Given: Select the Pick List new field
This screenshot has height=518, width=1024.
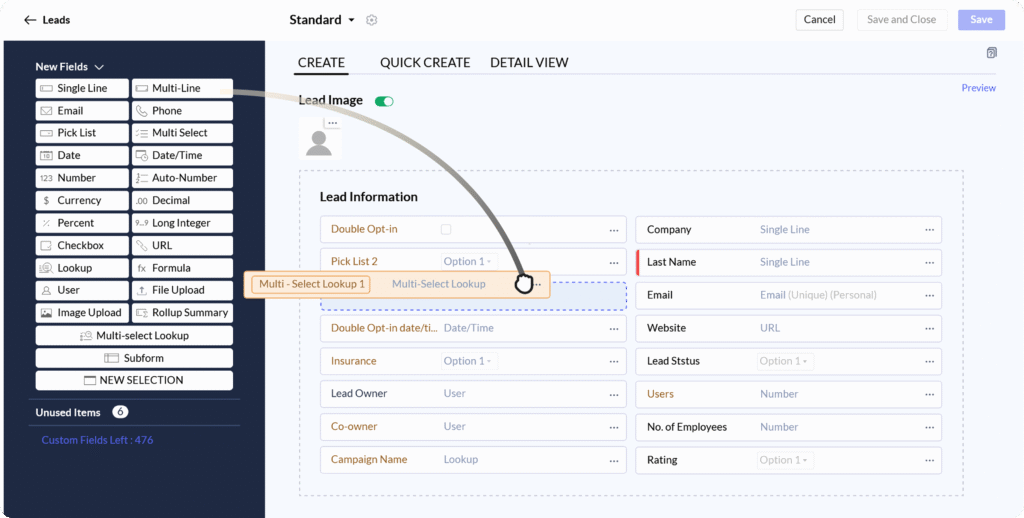Looking at the screenshot, I should (x=82, y=133).
